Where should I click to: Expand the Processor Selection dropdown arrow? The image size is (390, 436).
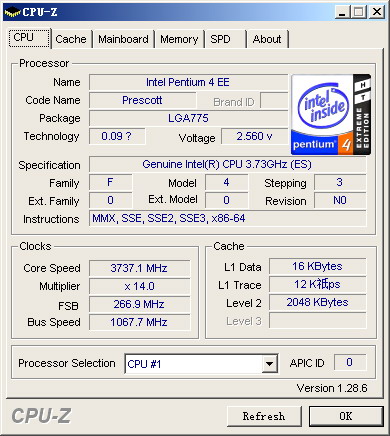click(x=270, y=364)
